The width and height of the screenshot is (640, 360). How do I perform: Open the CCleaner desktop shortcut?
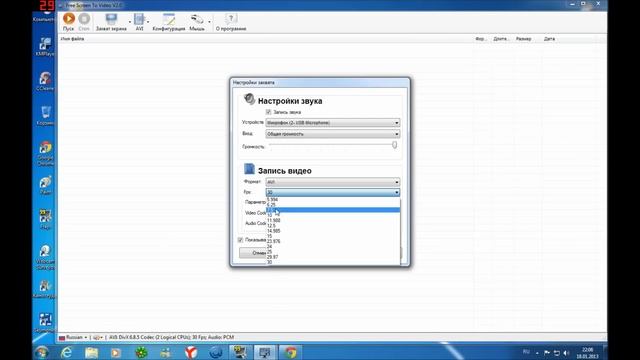[45, 81]
